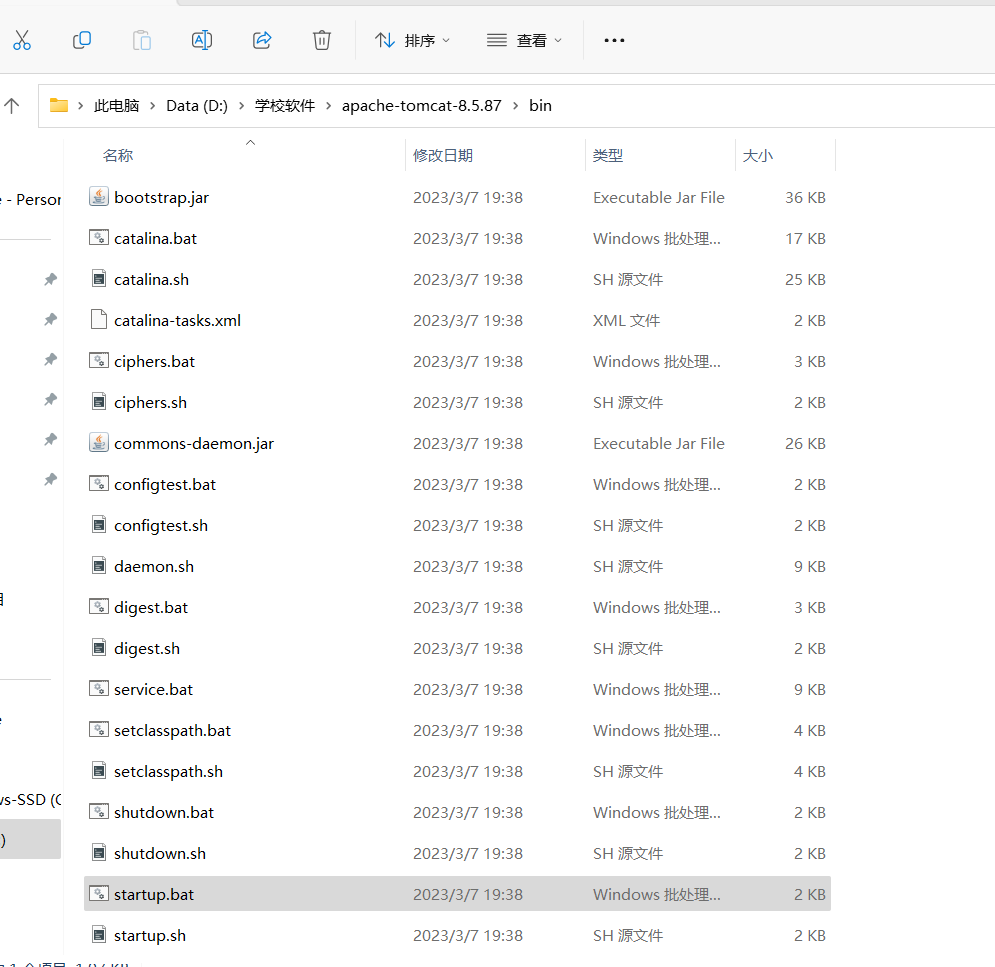Navigate to Data (D:) in breadcrumb

click(197, 105)
